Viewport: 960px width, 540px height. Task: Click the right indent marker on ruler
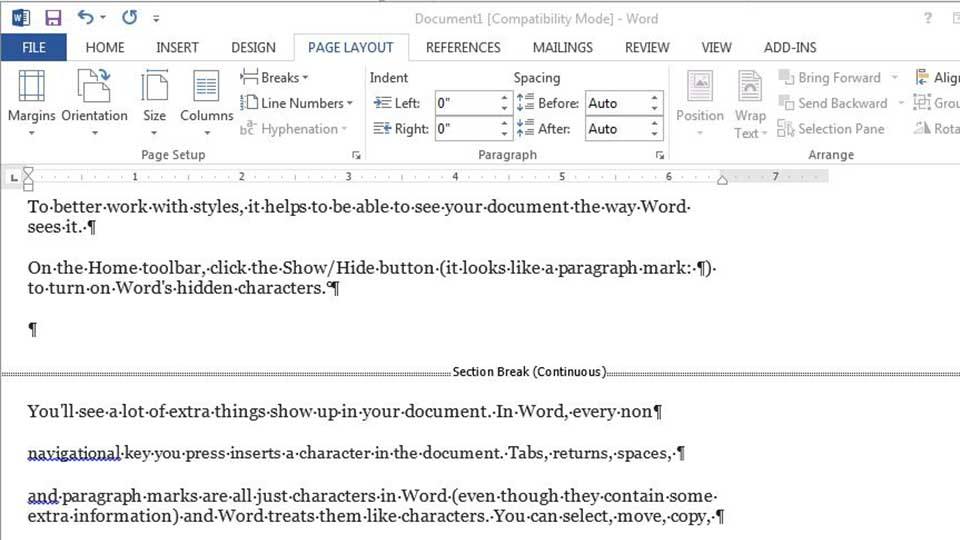point(722,179)
